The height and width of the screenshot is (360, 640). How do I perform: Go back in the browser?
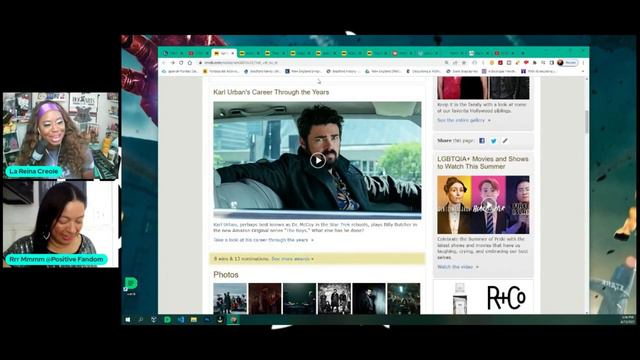[x=164, y=63]
